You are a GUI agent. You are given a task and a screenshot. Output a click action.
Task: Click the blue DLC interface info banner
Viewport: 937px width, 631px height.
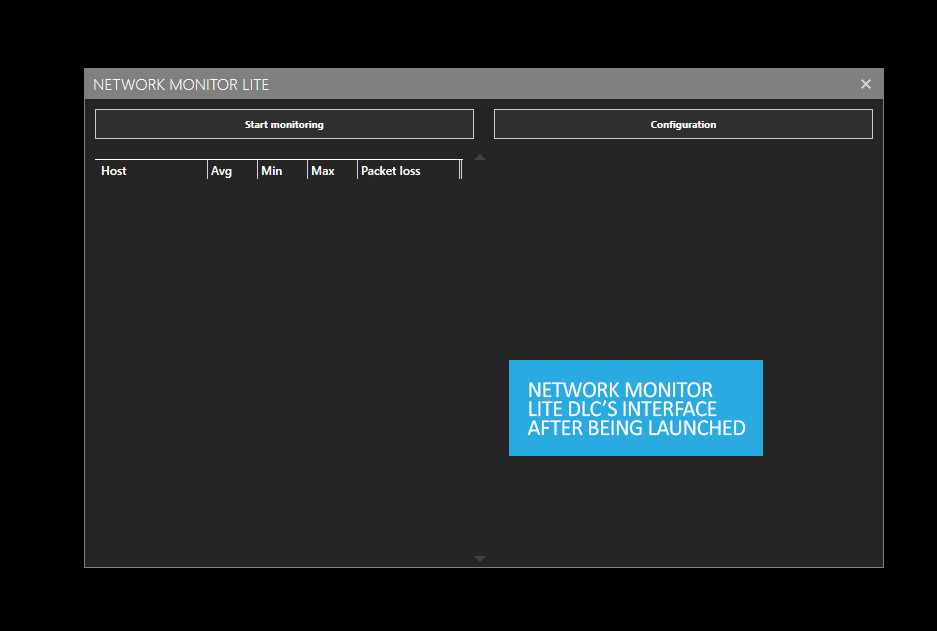pyautogui.click(x=636, y=408)
